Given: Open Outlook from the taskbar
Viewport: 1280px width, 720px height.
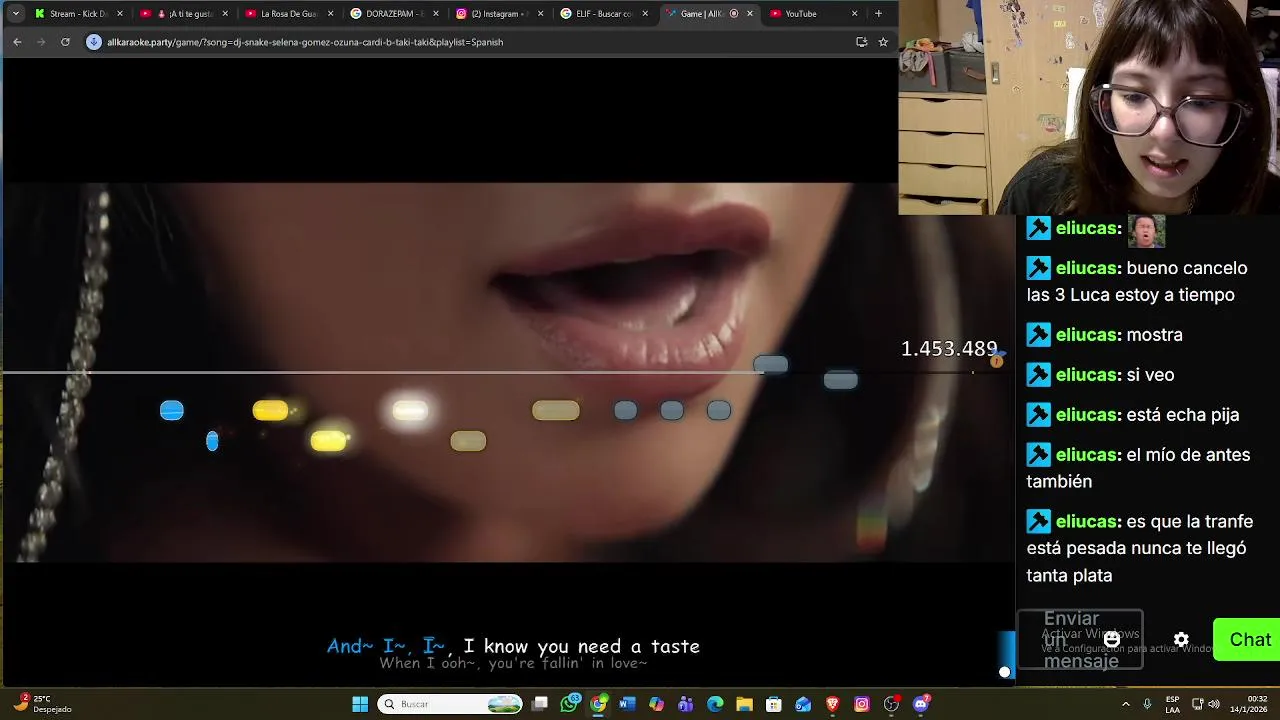Looking at the screenshot, I should pos(803,704).
